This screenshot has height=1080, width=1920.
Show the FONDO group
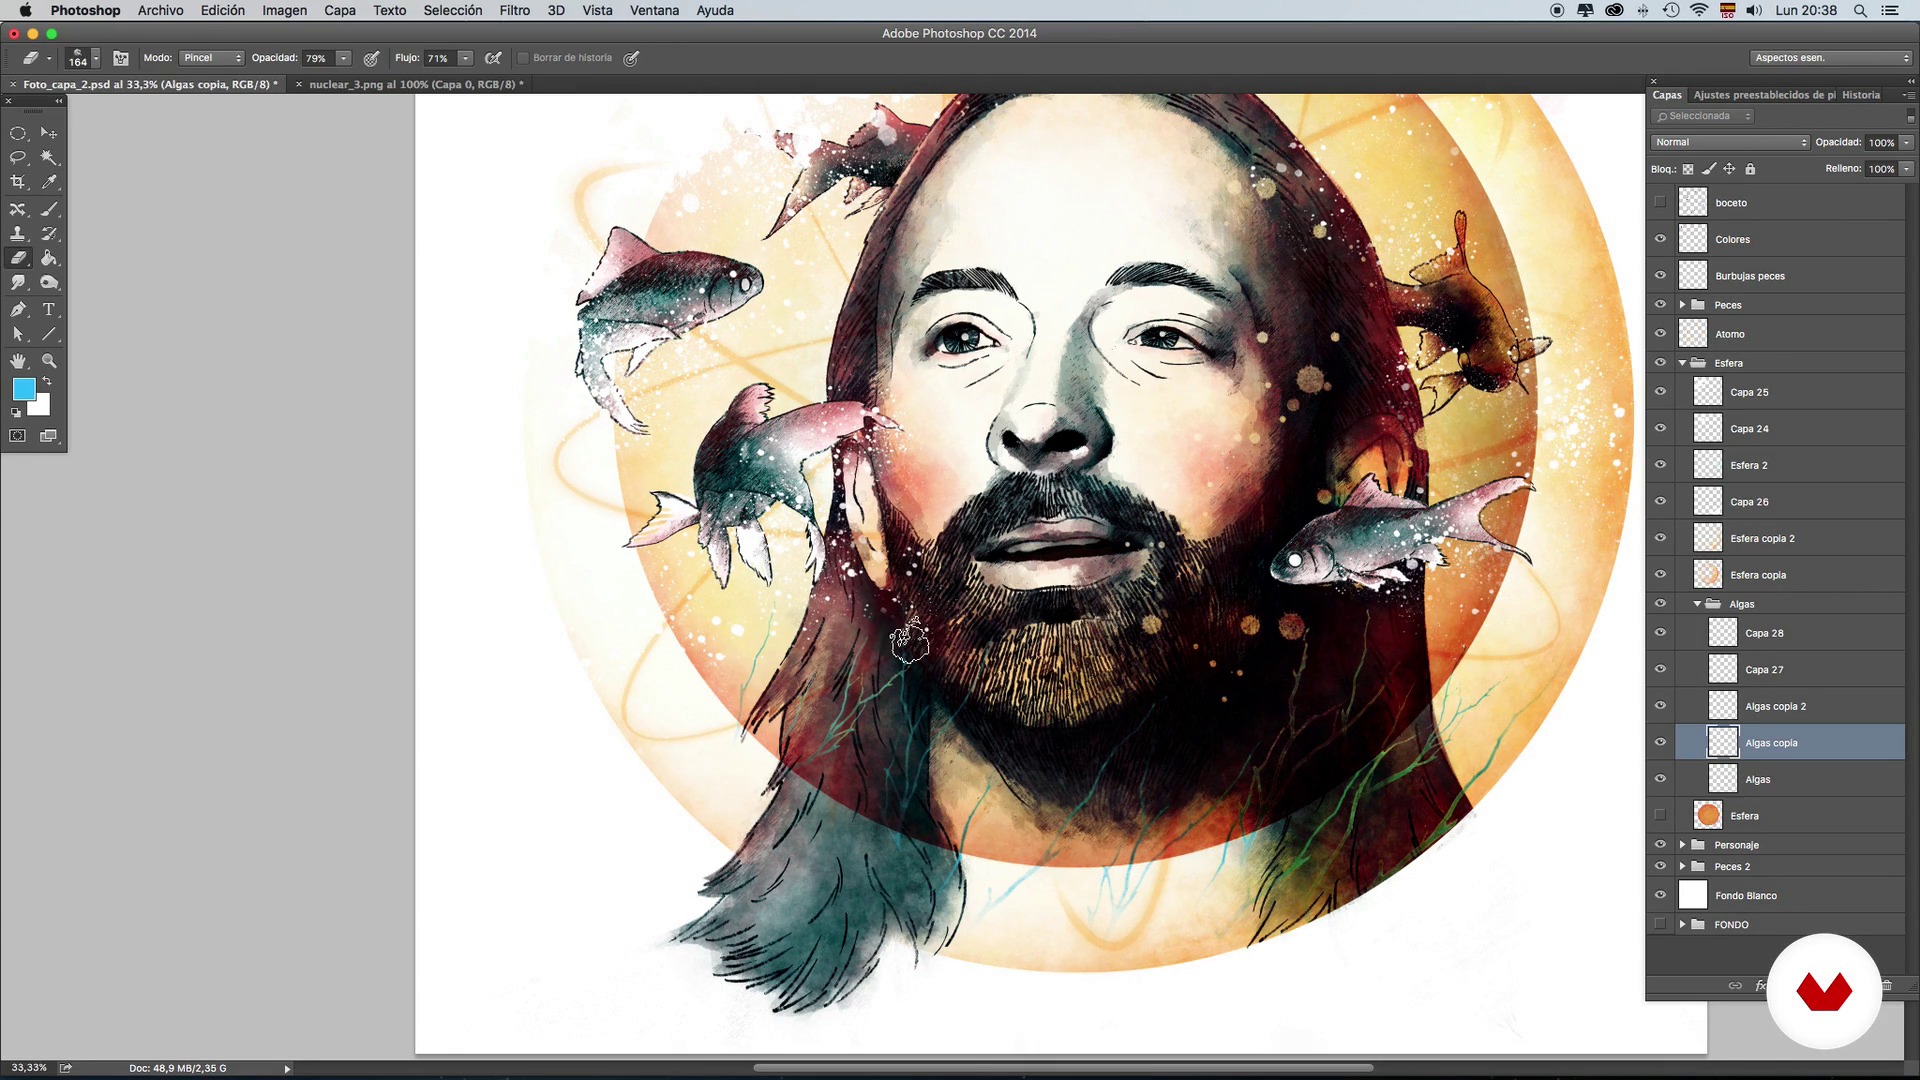(x=1660, y=924)
